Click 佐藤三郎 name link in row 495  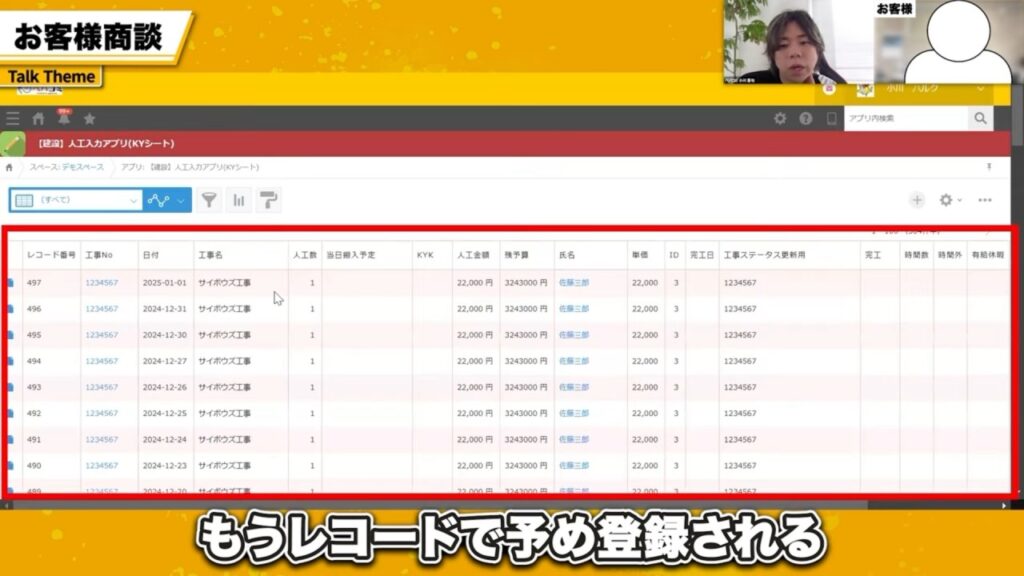574,335
